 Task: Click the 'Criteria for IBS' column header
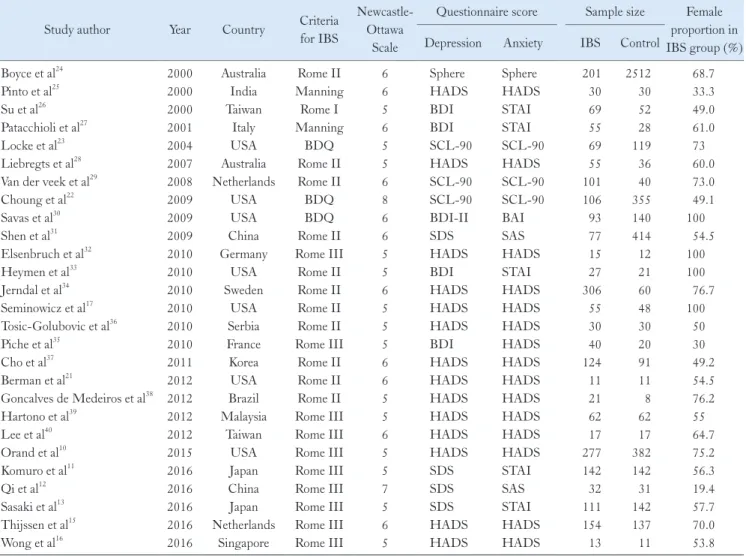pyautogui.click(x=319, y=29)
